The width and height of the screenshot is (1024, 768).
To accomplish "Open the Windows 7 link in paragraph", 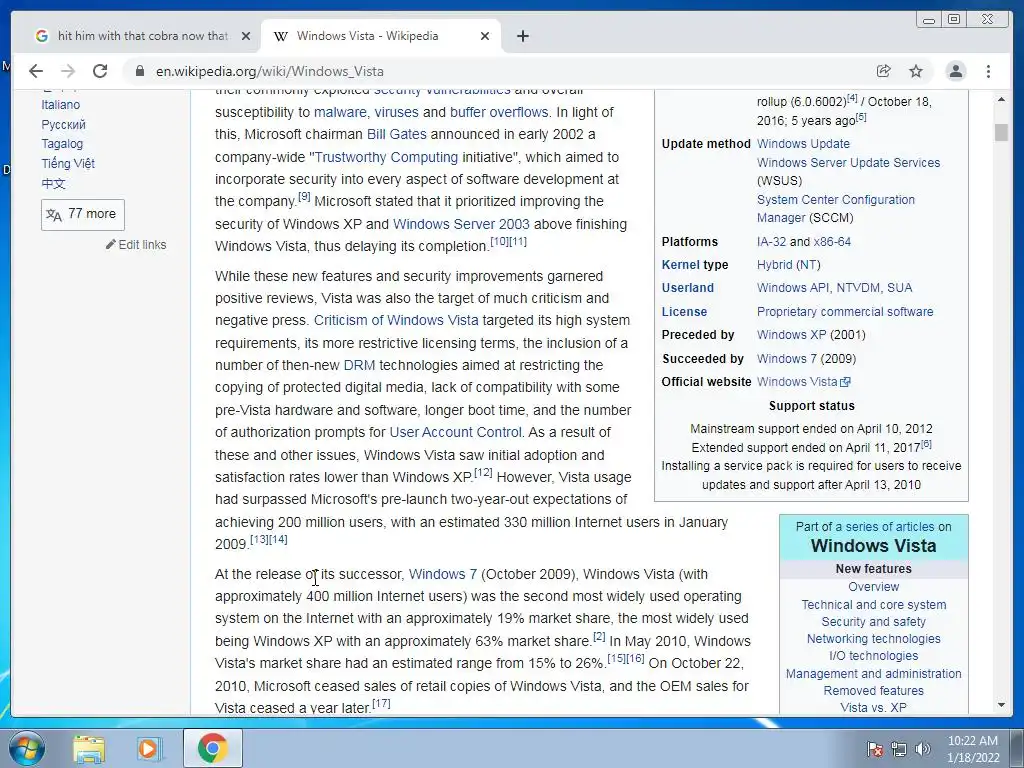I will (443, 574).
